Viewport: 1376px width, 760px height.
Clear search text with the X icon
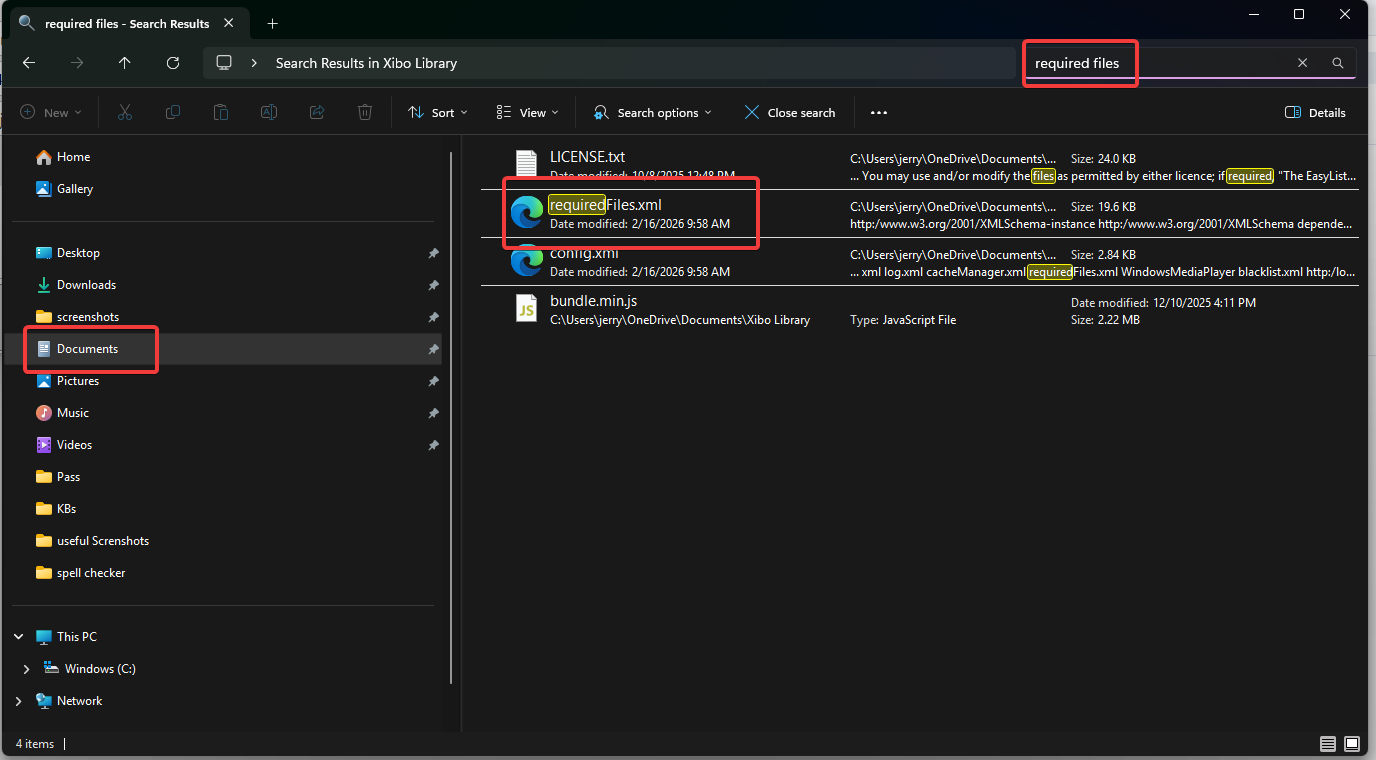(x=1302, y=63)
